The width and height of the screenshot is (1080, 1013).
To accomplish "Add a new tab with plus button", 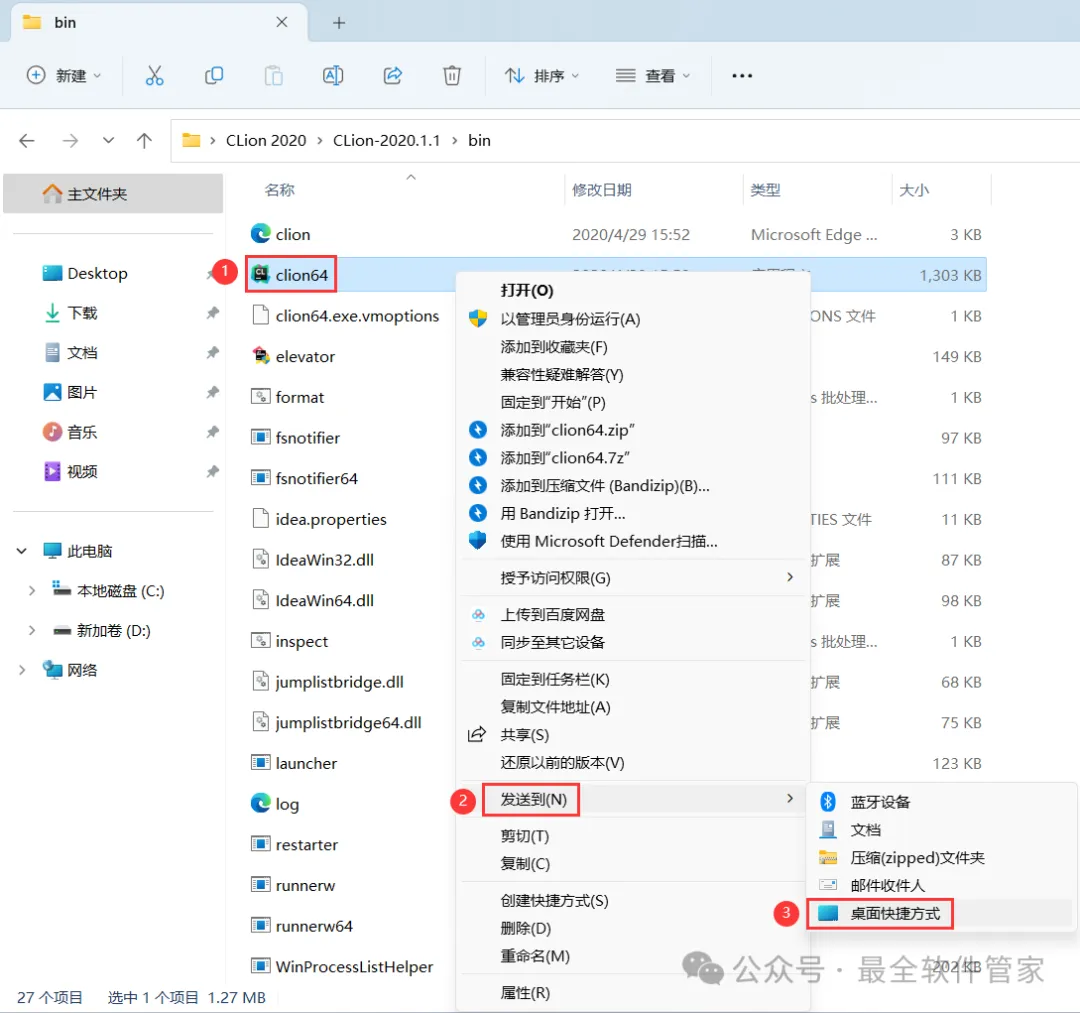I will point(339,23).
